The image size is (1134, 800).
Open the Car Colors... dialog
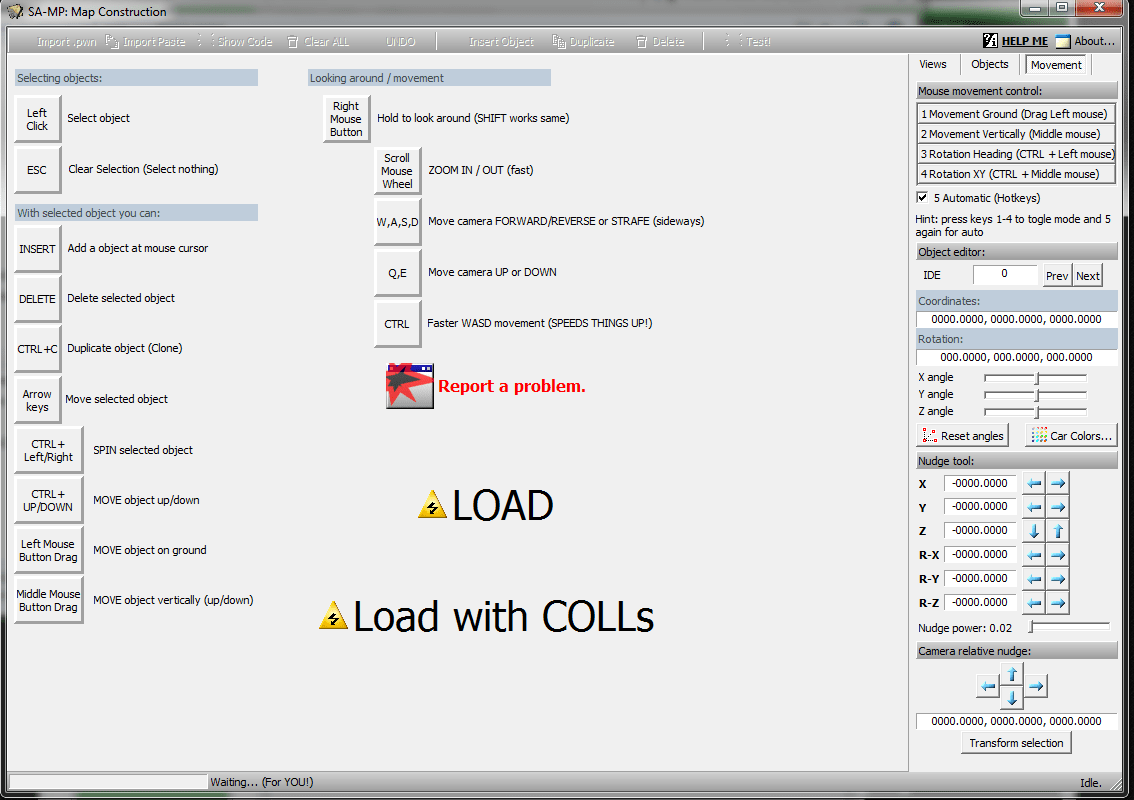click(1072, 435)
